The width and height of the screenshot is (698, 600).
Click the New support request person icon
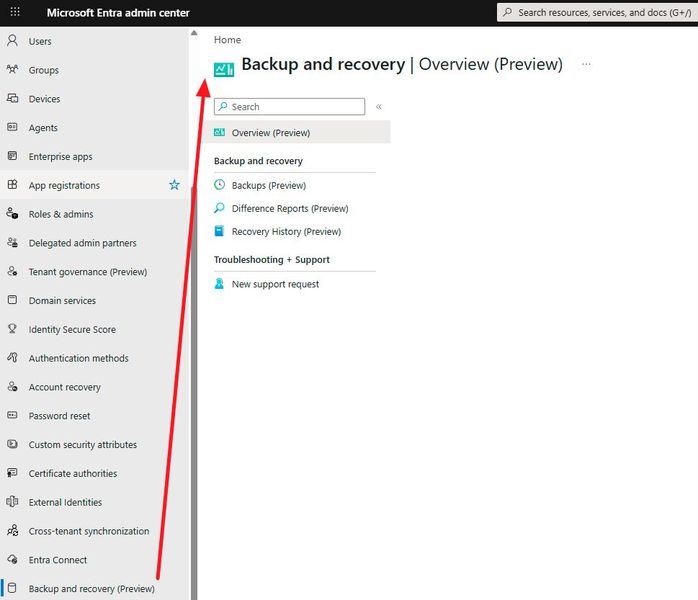(x=219, y=284)
